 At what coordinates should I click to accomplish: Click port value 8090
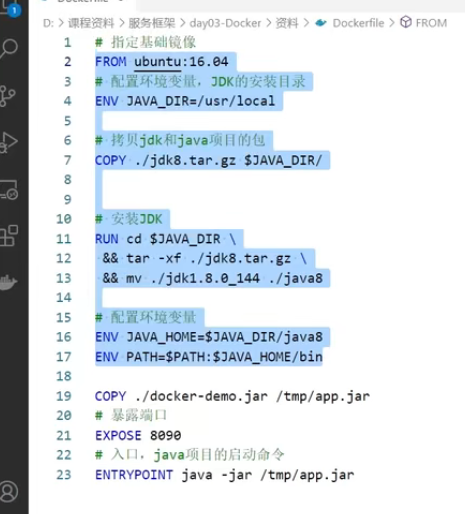(x=166, y=435)
